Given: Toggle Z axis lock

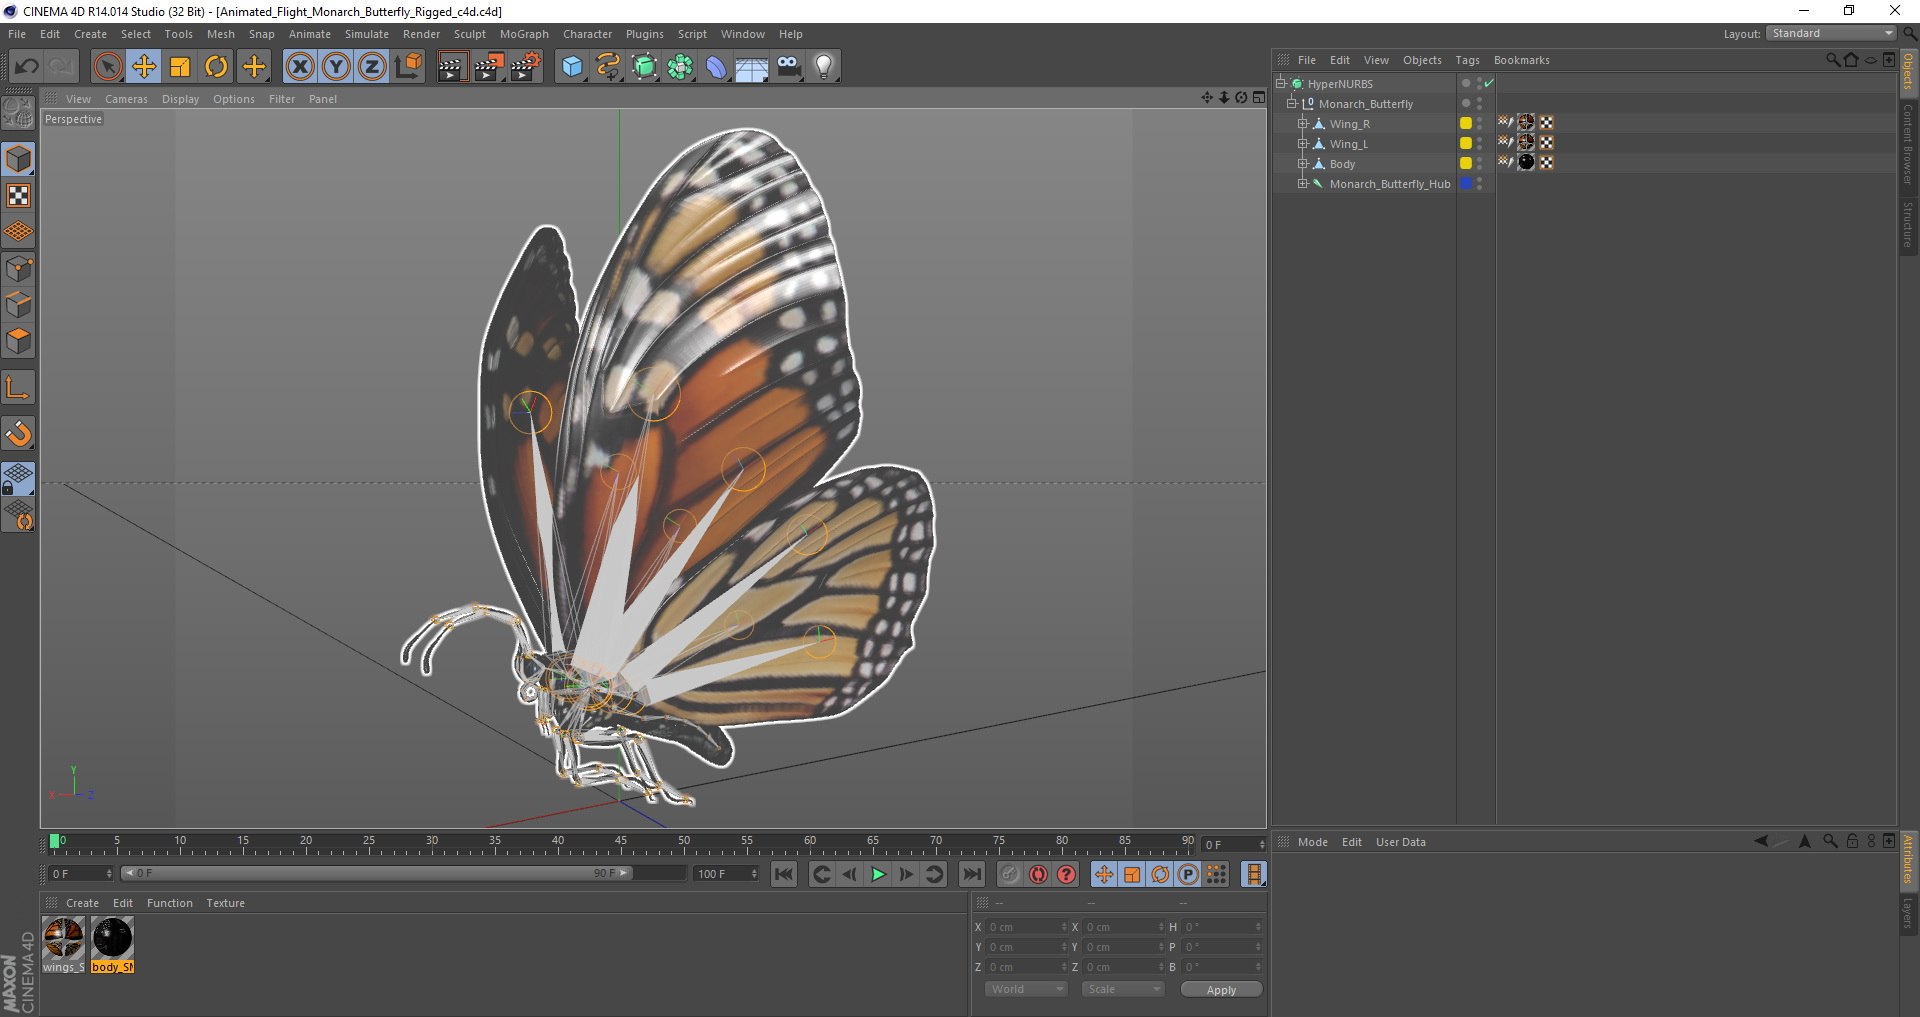Looking at the screenshot, I should tap(372, 67).
